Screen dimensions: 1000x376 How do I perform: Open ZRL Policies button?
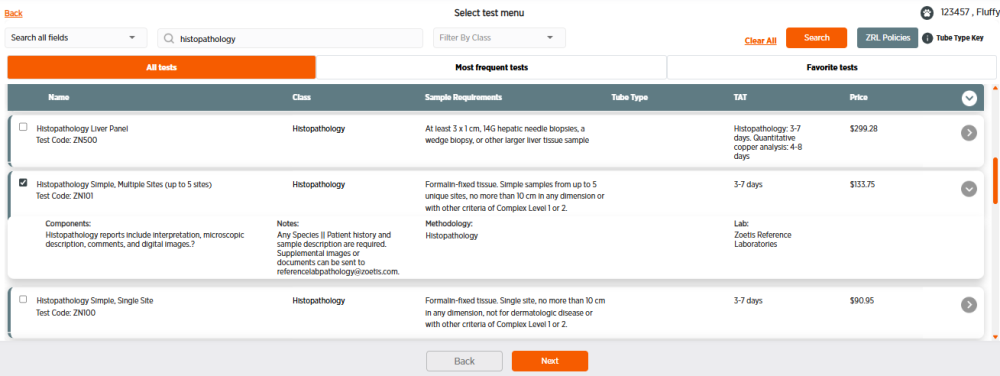(x=887, y=38)
